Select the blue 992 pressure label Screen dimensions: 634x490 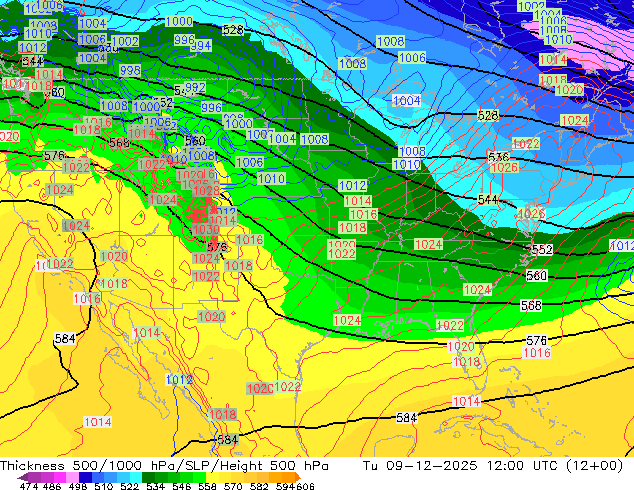[x=195, y=87]
